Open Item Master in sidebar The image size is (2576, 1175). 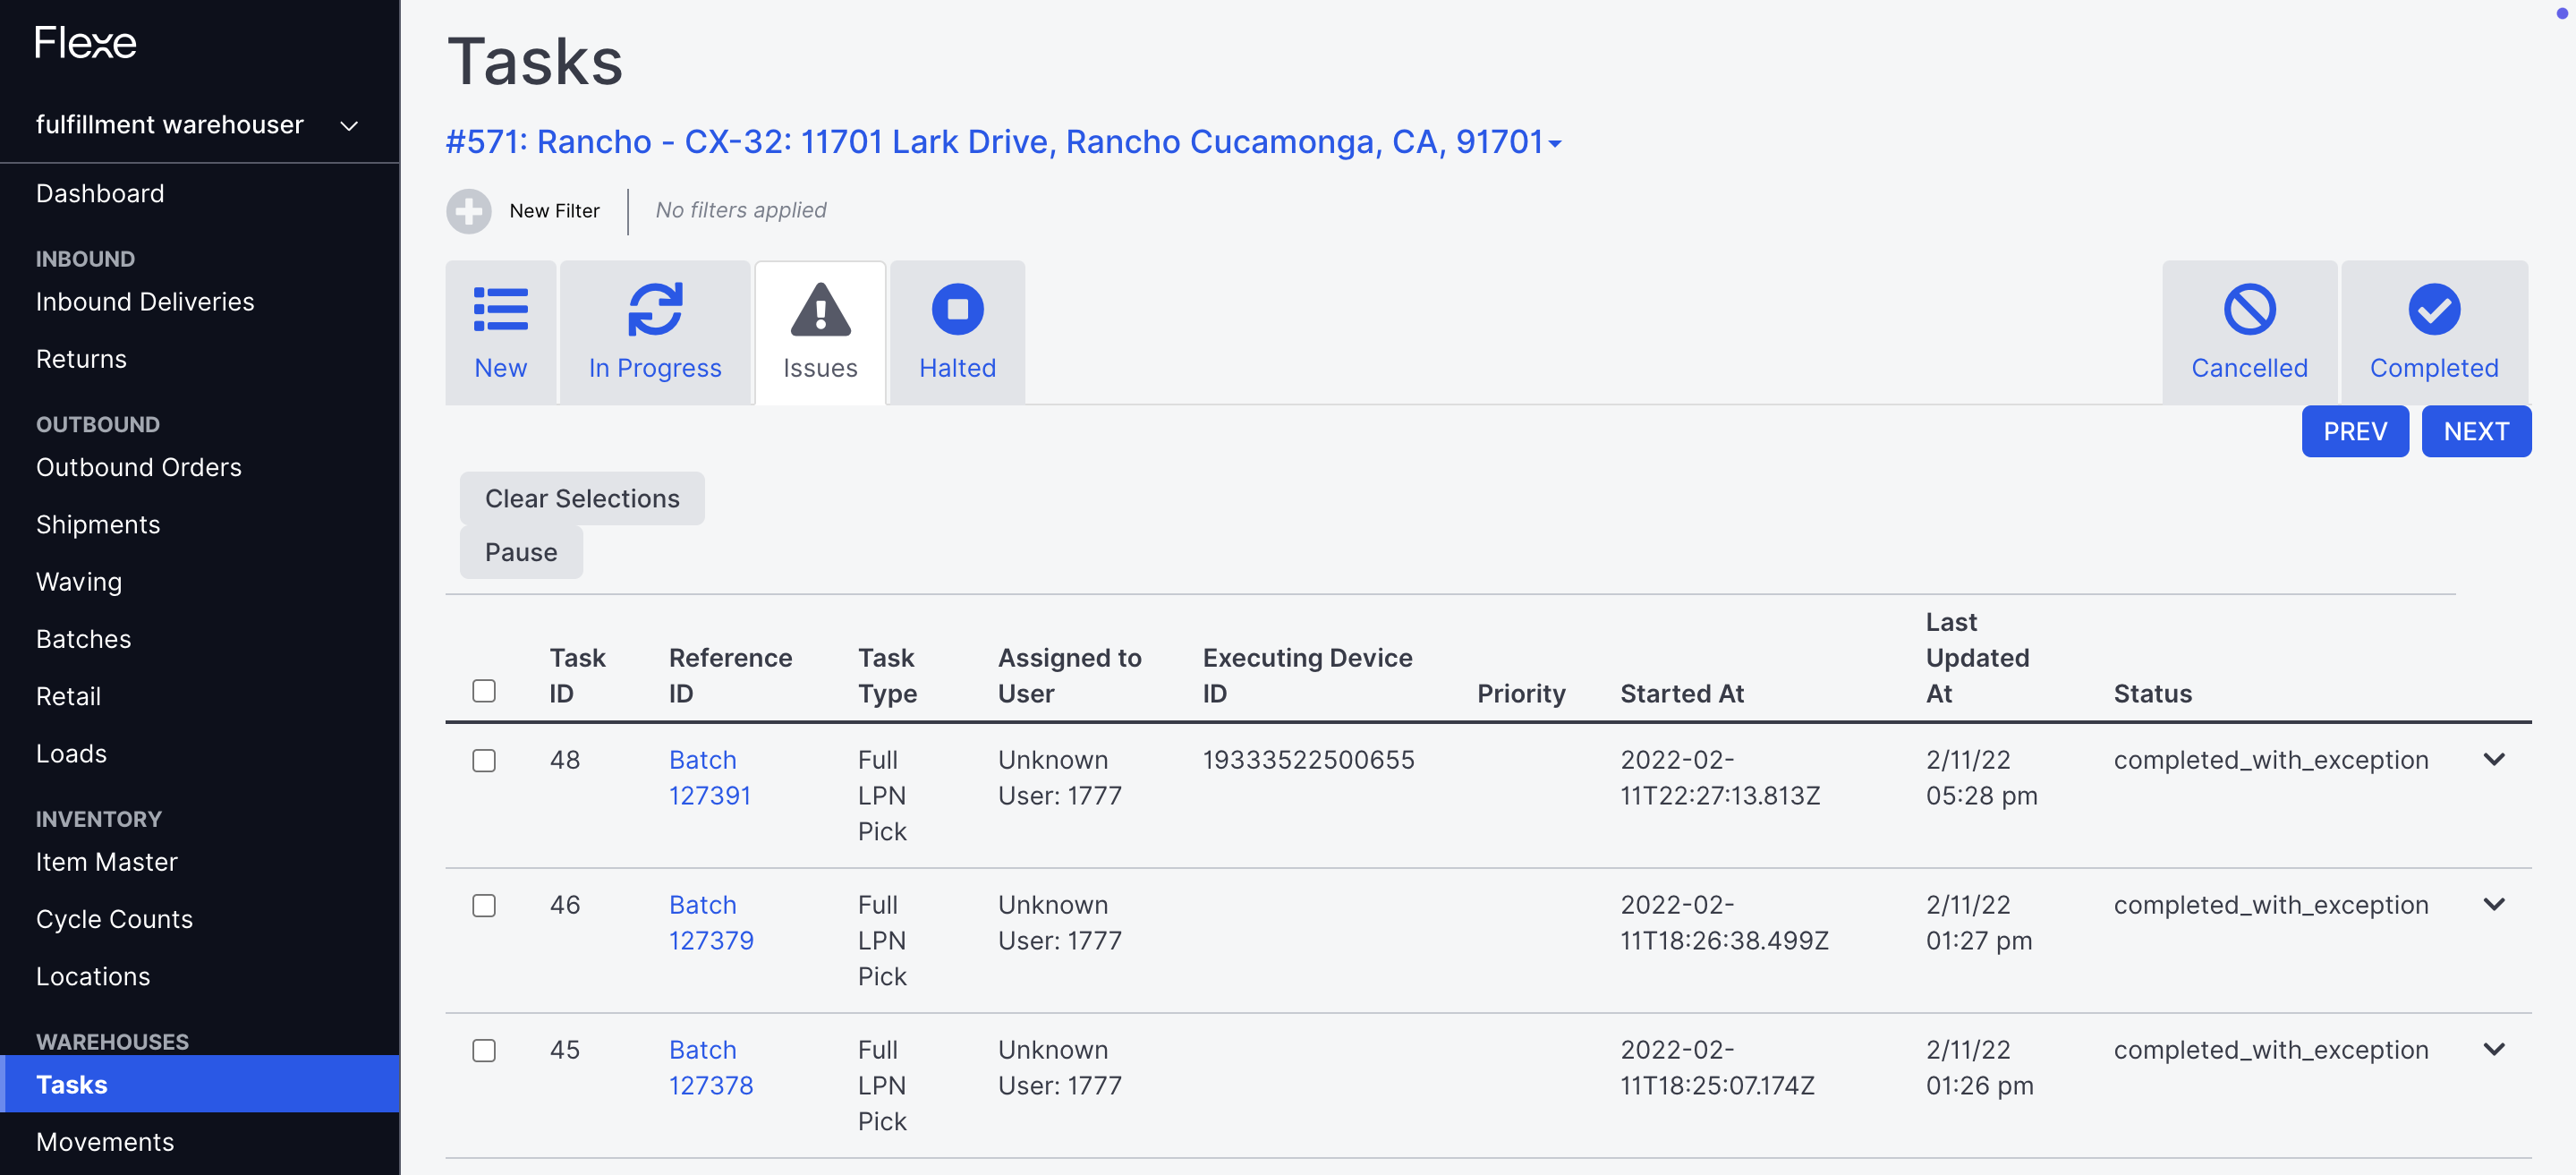[x=106, y=863]
